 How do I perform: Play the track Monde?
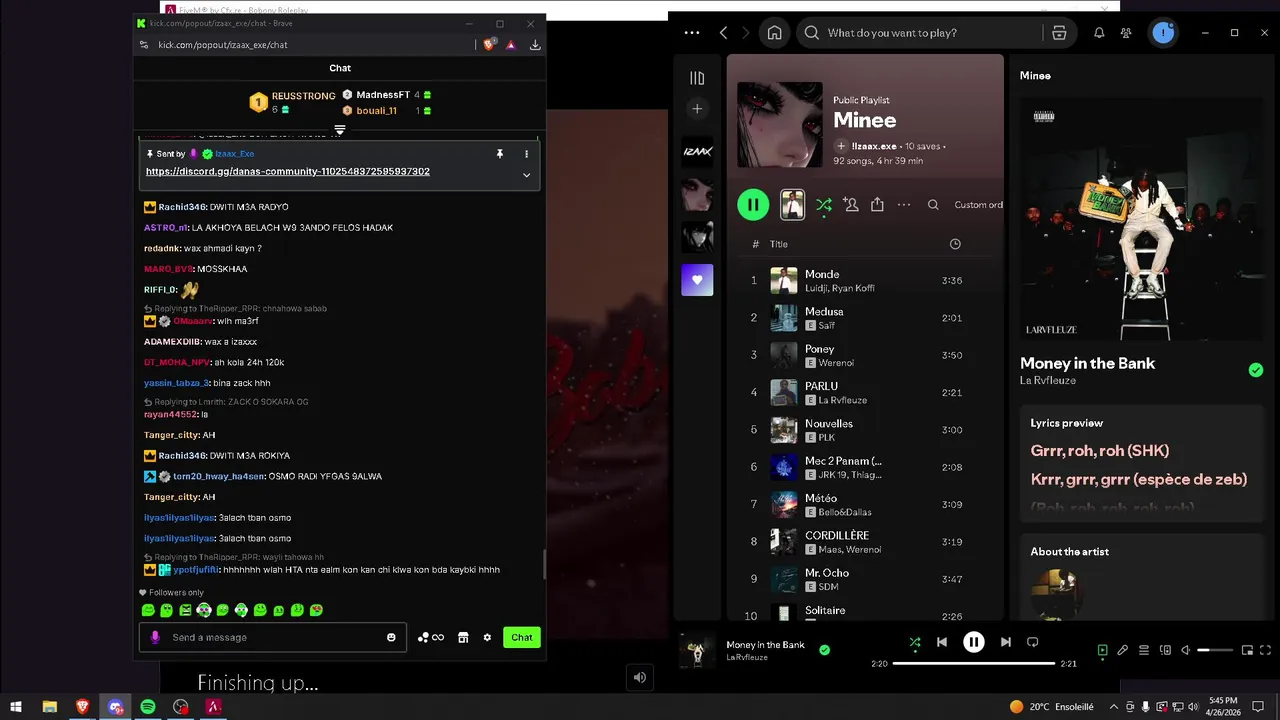[867, 280]
